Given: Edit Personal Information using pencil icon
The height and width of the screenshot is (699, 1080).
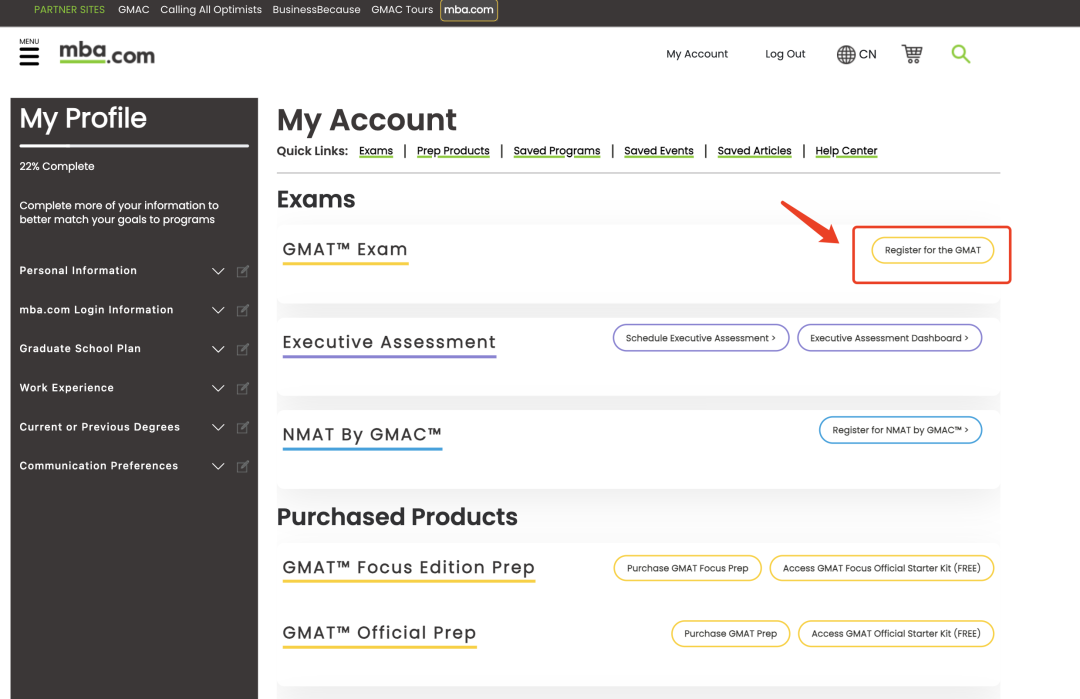Looking at the screenshot, I should point(243,271).
